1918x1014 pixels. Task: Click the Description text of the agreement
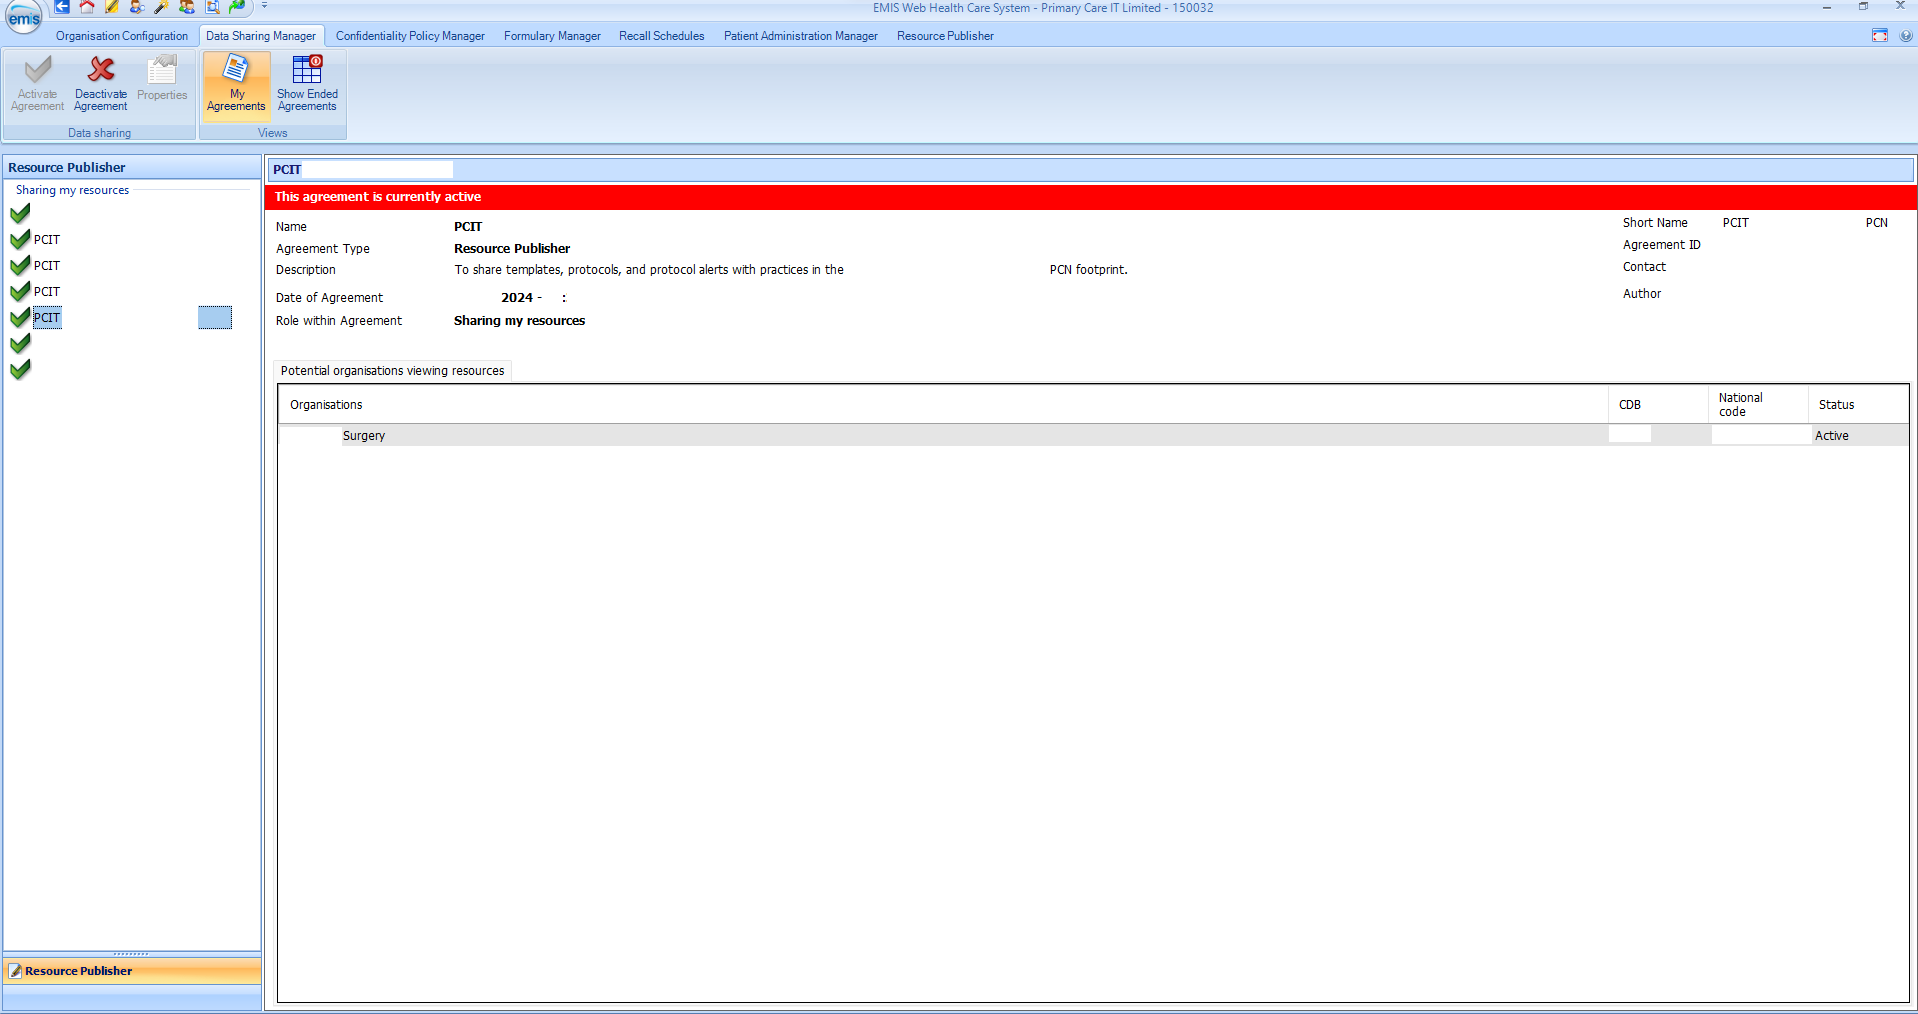click(790, 270)
